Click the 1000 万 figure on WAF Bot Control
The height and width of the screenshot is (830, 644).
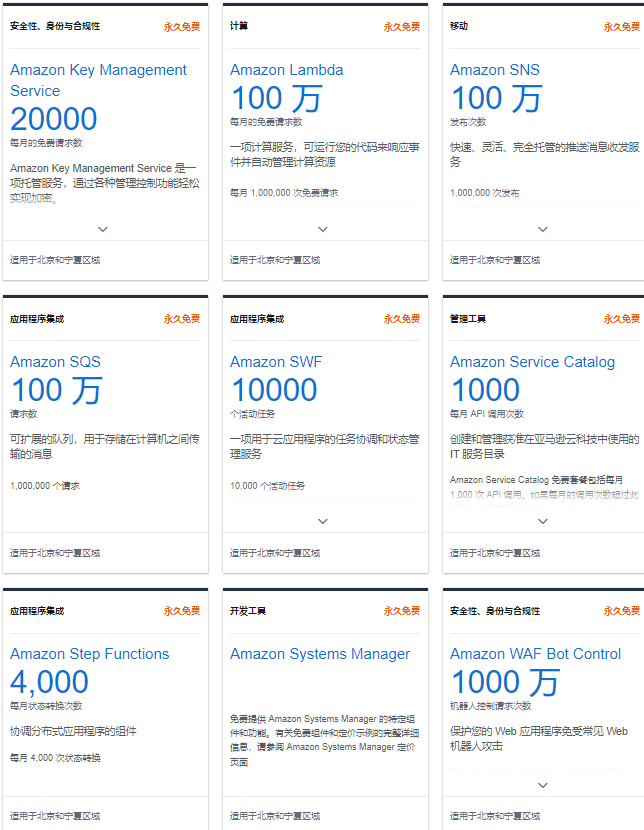click(505, 682)
